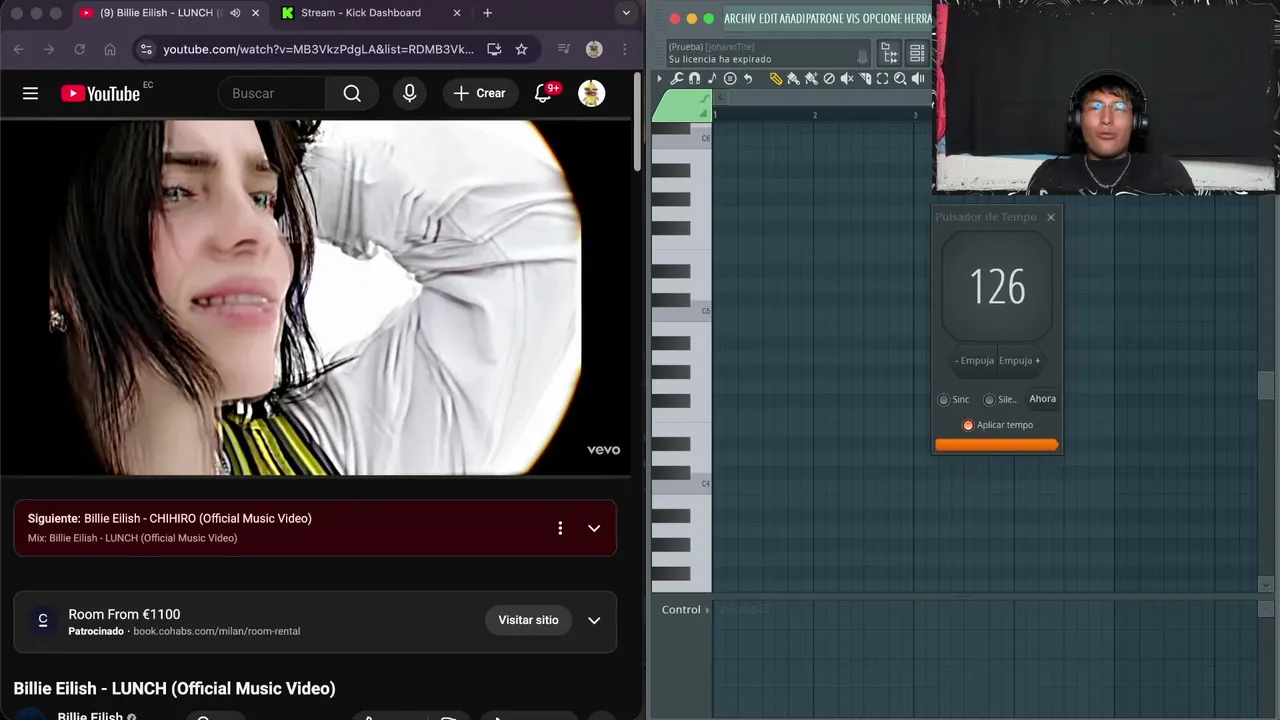Switch to Stream - Kick Dashboard tab
Viewport: 1280px width, 720px height.
(371, 13)
